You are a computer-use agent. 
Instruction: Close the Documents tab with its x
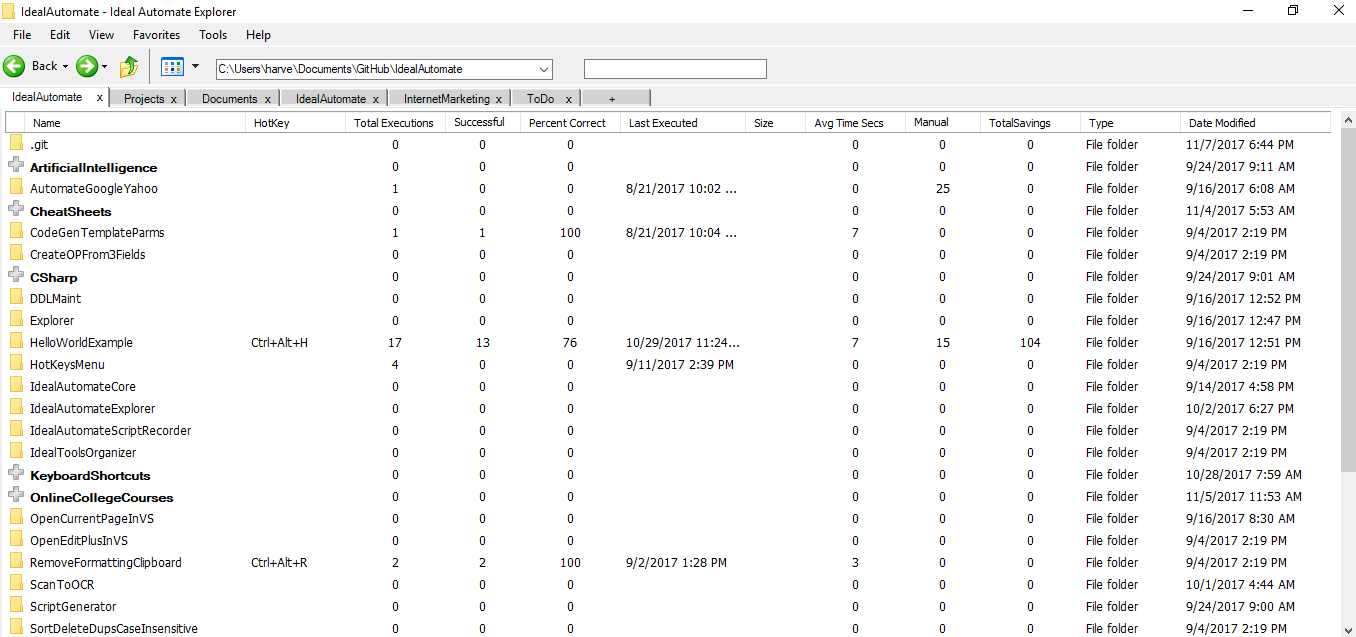point(268,99)
